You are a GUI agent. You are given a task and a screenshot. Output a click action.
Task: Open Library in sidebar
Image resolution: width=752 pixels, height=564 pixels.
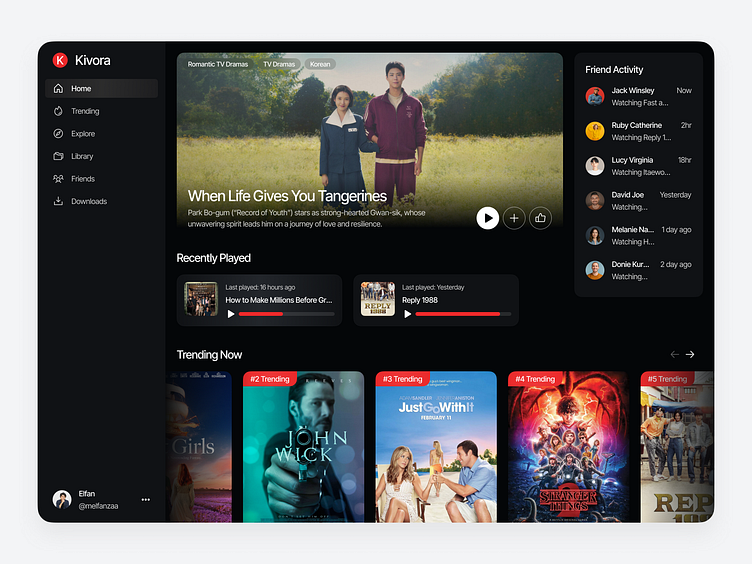[x=101, y=156]
